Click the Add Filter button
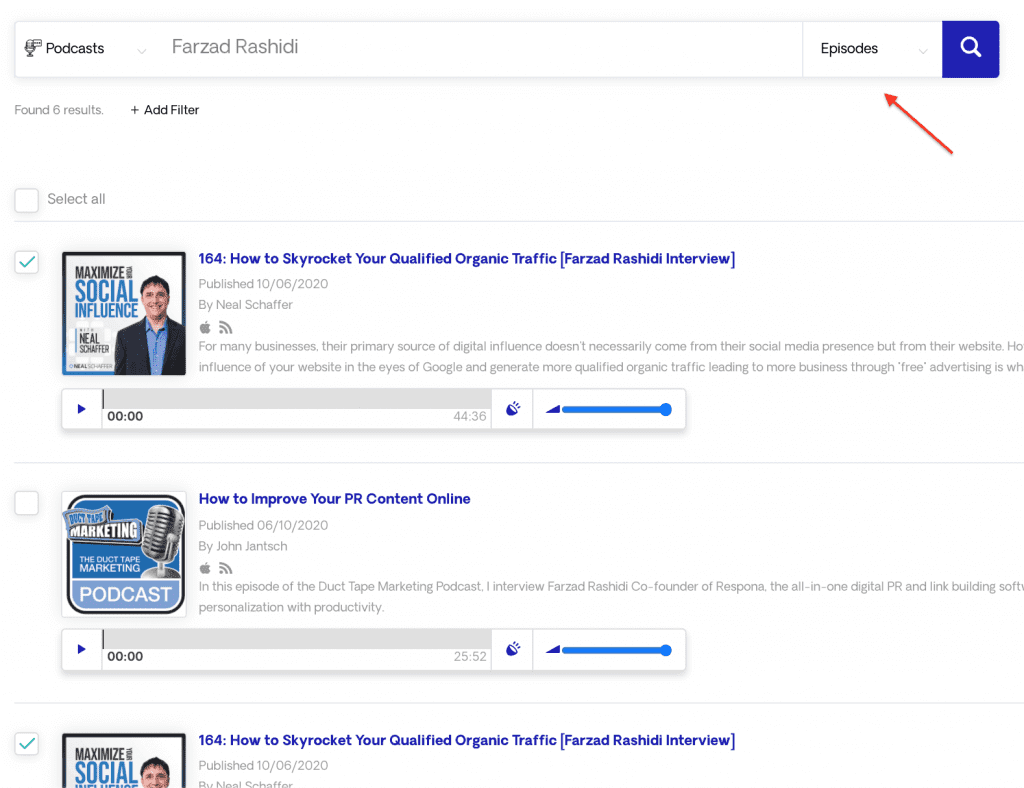The height and width of the screenshot is (788, 1024). point(165,110)
